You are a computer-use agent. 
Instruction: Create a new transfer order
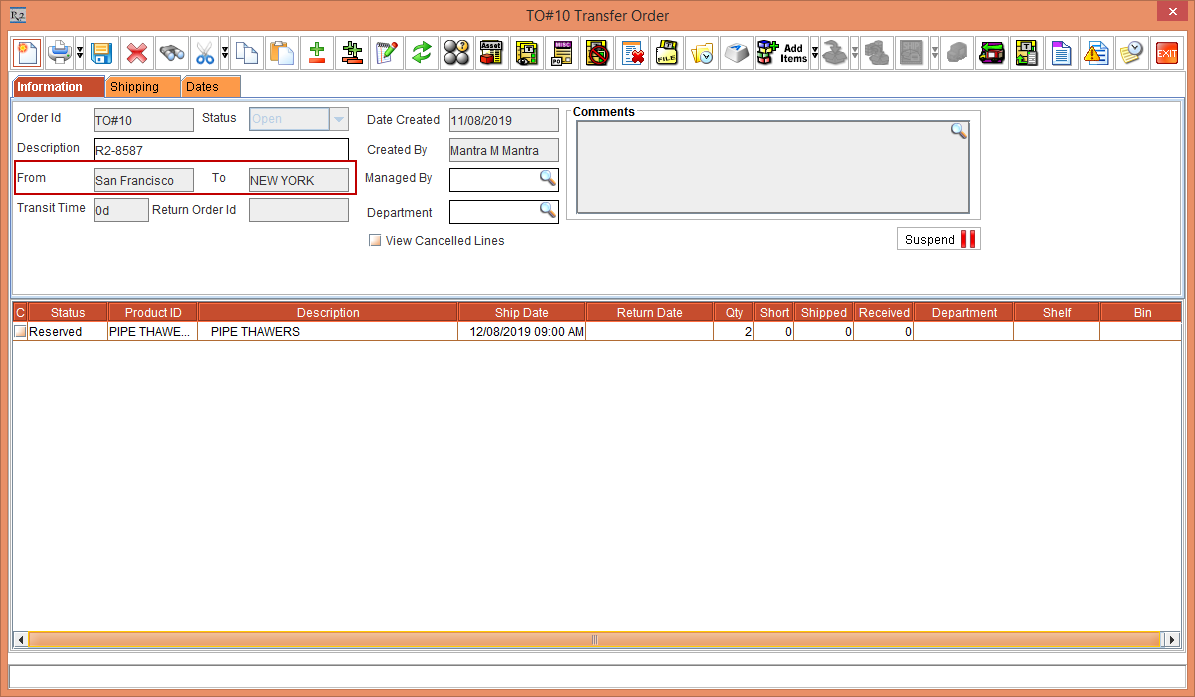click(27, 53)
